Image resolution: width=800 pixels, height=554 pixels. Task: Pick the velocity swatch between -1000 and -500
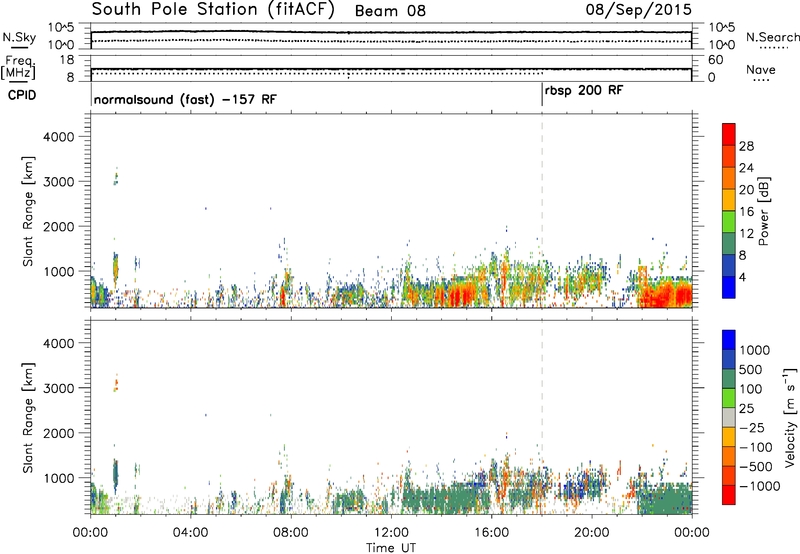pos(729,475)
